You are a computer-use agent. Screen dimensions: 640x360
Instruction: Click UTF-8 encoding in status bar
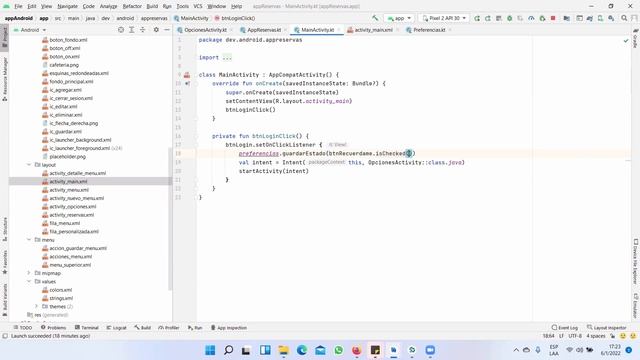(575, 336)
